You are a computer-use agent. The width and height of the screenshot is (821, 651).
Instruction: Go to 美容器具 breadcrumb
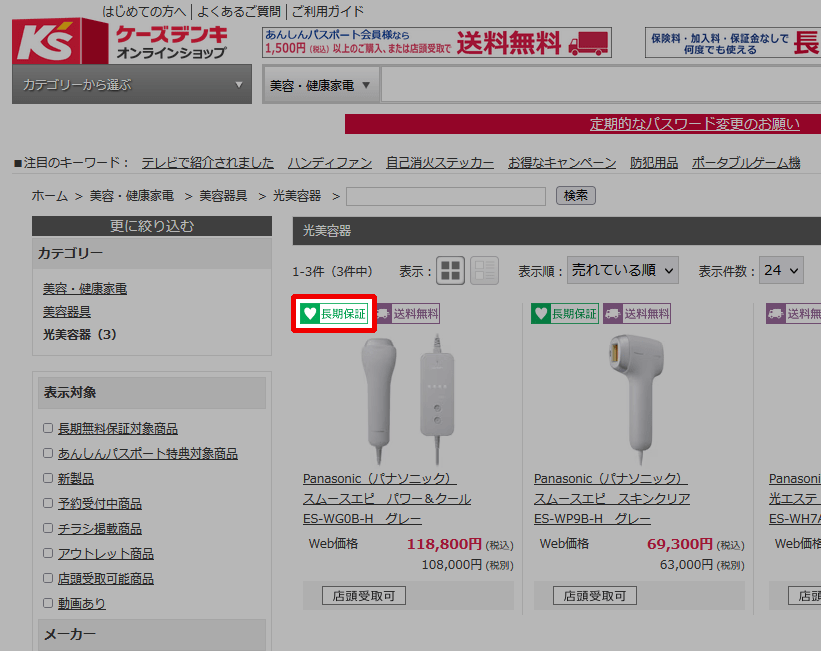(x=223, y=196)
